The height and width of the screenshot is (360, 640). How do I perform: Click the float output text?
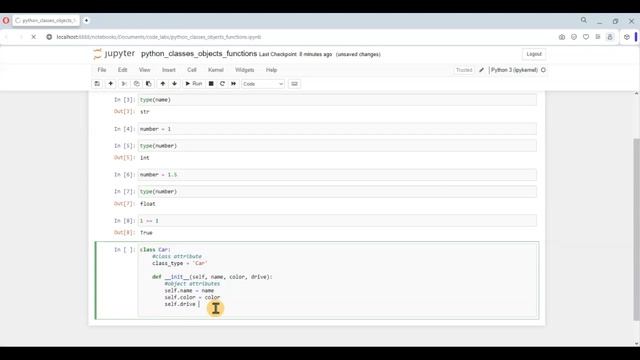(147, 204)
